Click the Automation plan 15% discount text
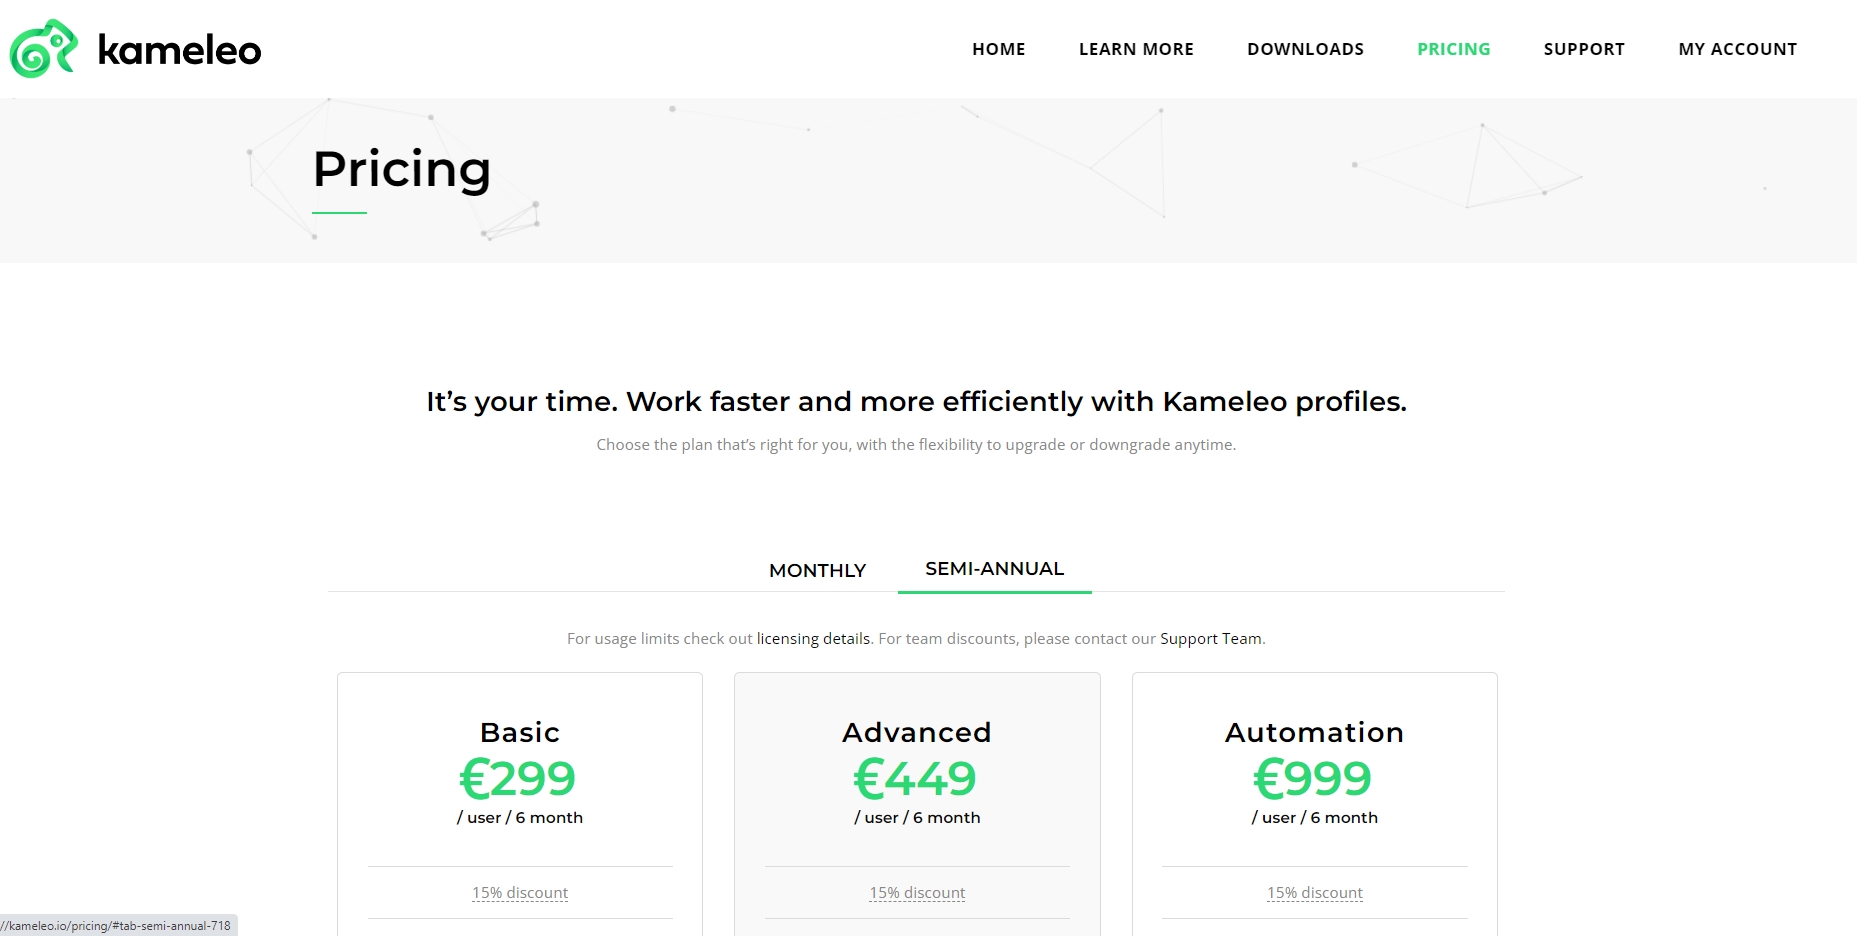The width and height of the screenshot is (1857, 936). click(1314, 893)
